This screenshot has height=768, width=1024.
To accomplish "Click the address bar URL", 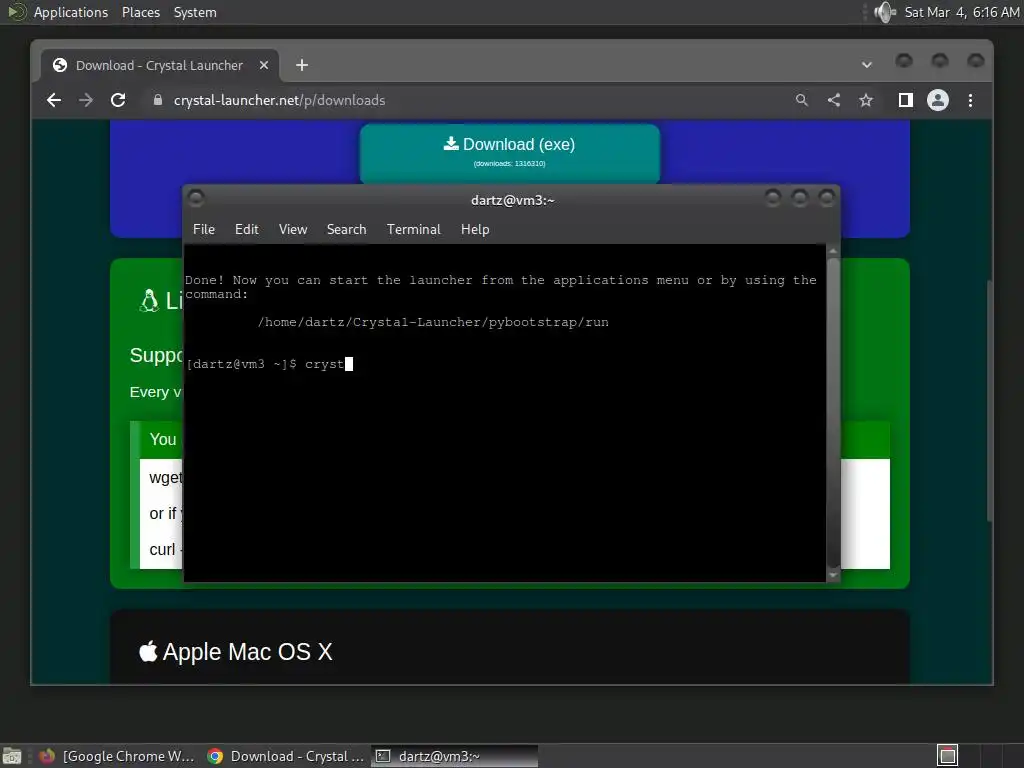I will pyautogui.click(x=280, y=100).
